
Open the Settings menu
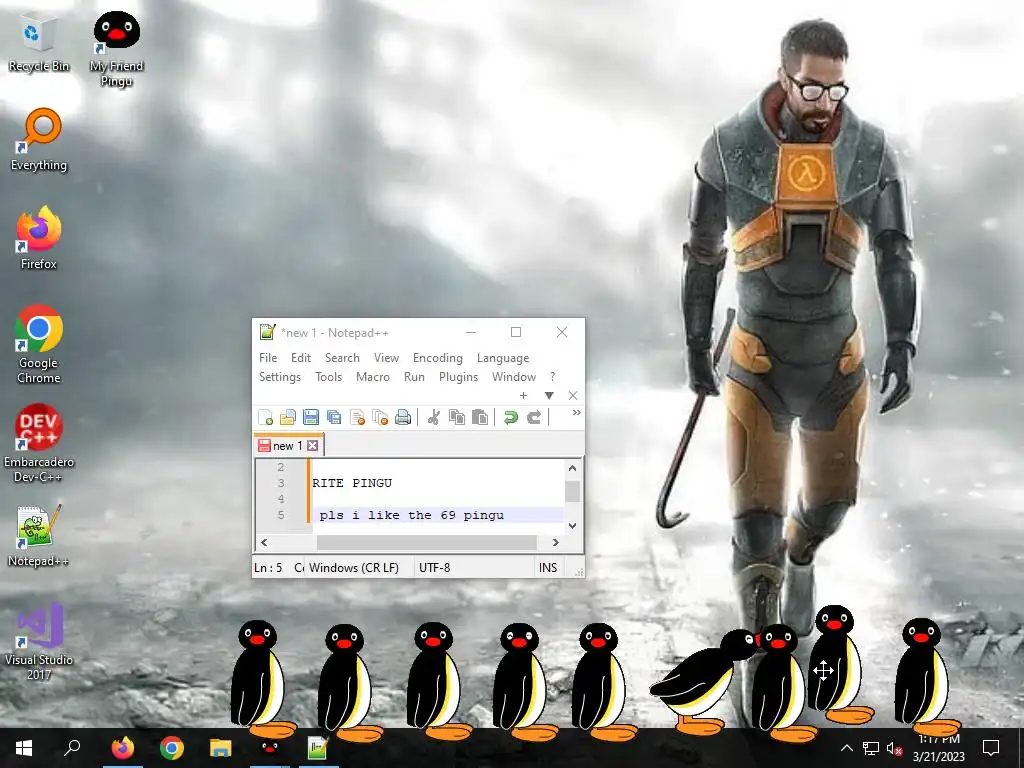click(x=280, y=377)
